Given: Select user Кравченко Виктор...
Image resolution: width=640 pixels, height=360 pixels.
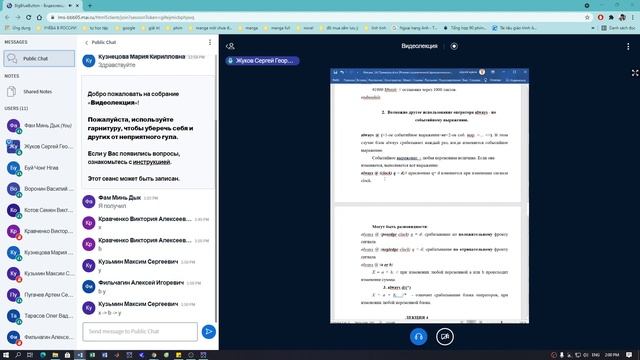Looking at the screenshot, I should tap(40, 231).
